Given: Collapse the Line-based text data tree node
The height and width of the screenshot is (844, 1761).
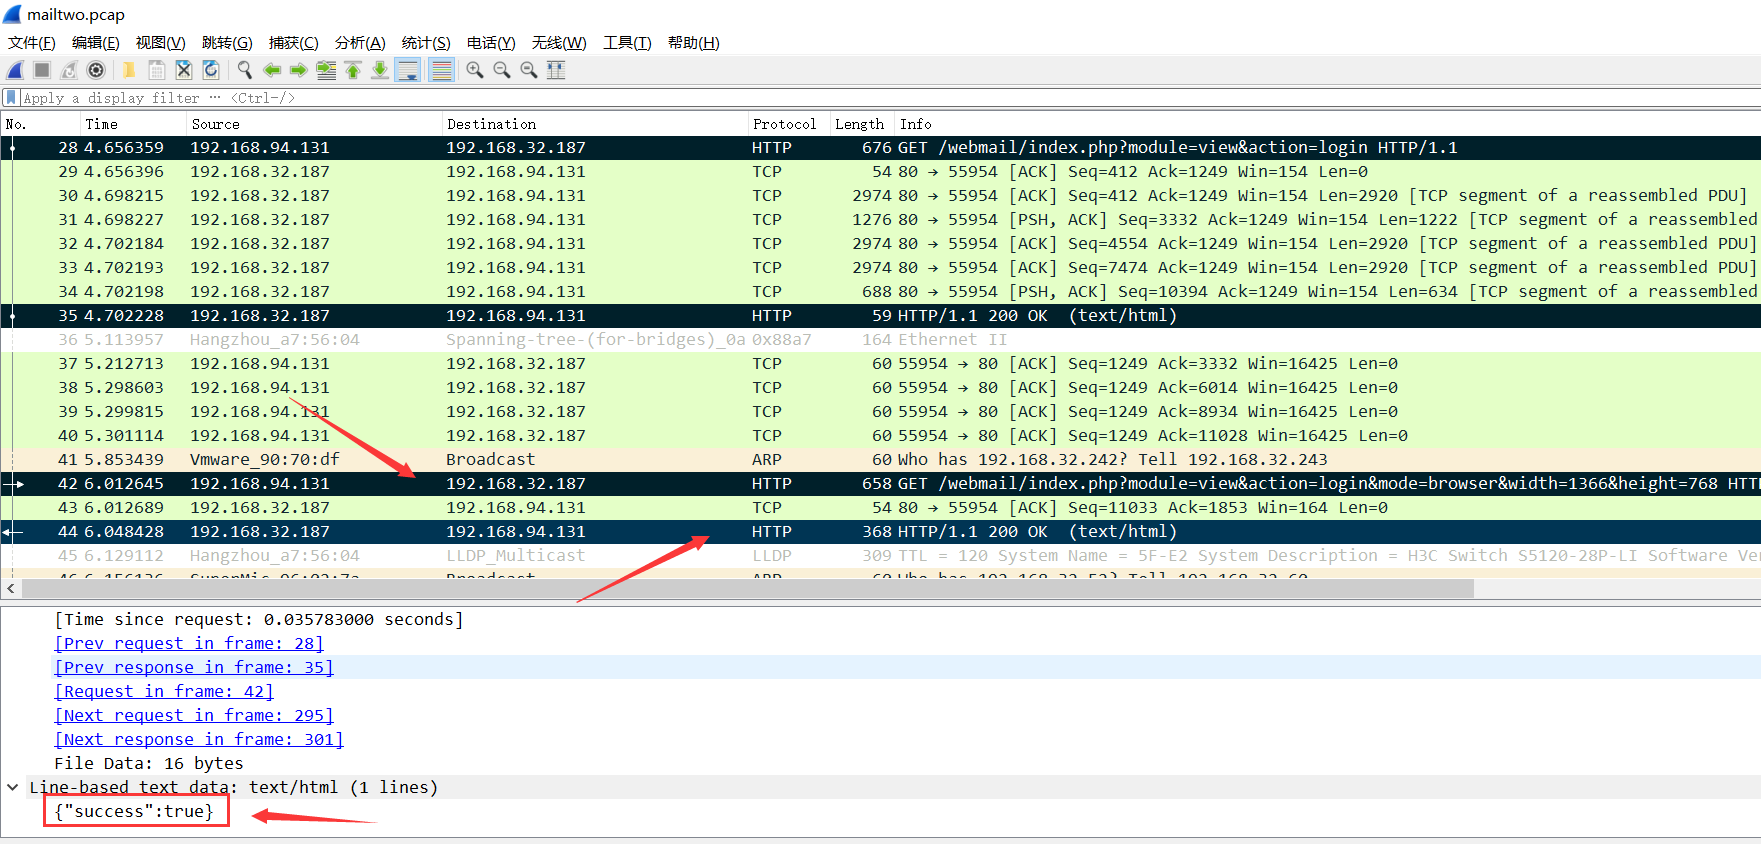Looking at the screenshot, I should pyautogui.click(x=13, y=788).
